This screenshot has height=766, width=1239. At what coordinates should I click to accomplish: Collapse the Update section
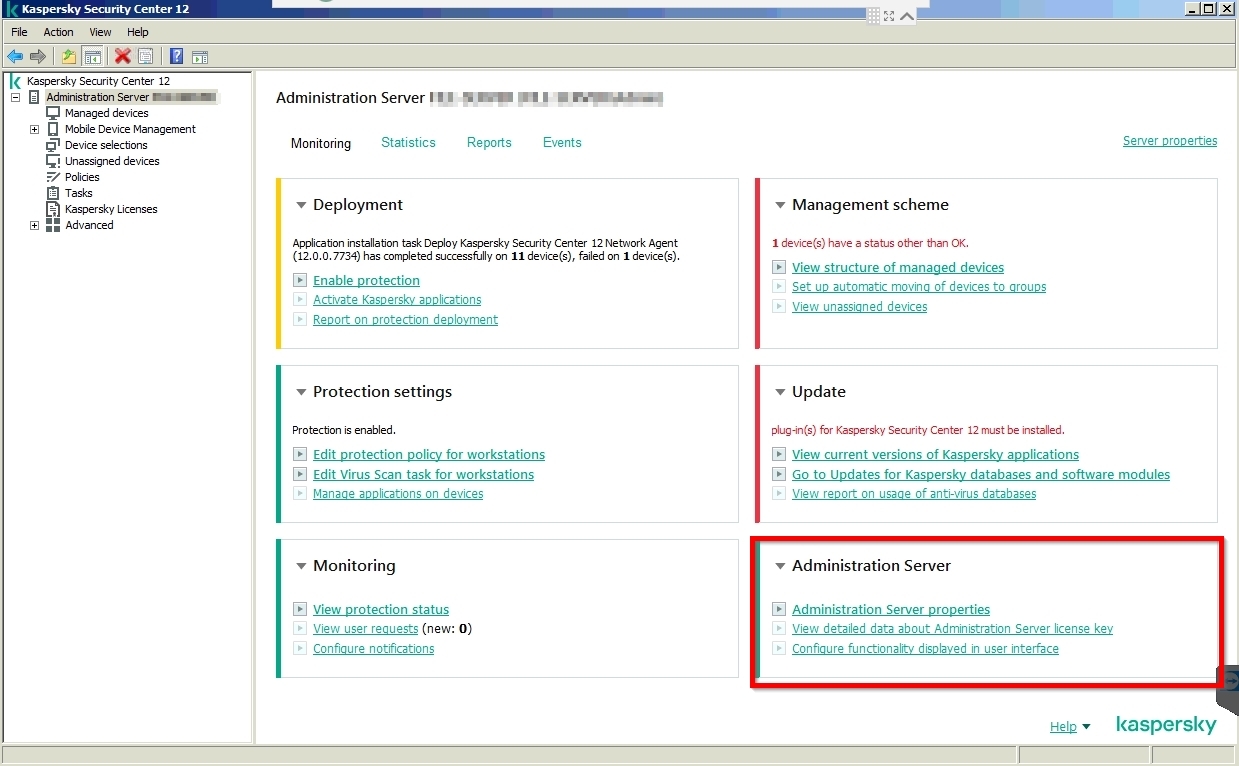(780, 392)
